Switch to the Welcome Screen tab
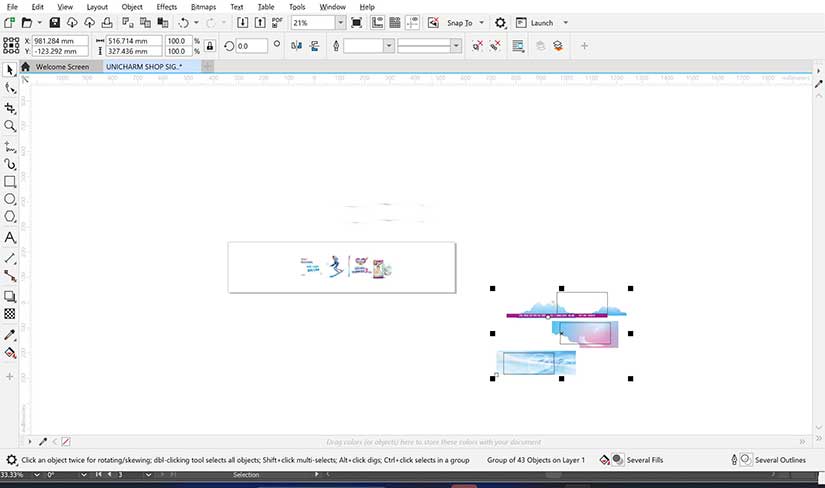 click(x=62, y=67)
